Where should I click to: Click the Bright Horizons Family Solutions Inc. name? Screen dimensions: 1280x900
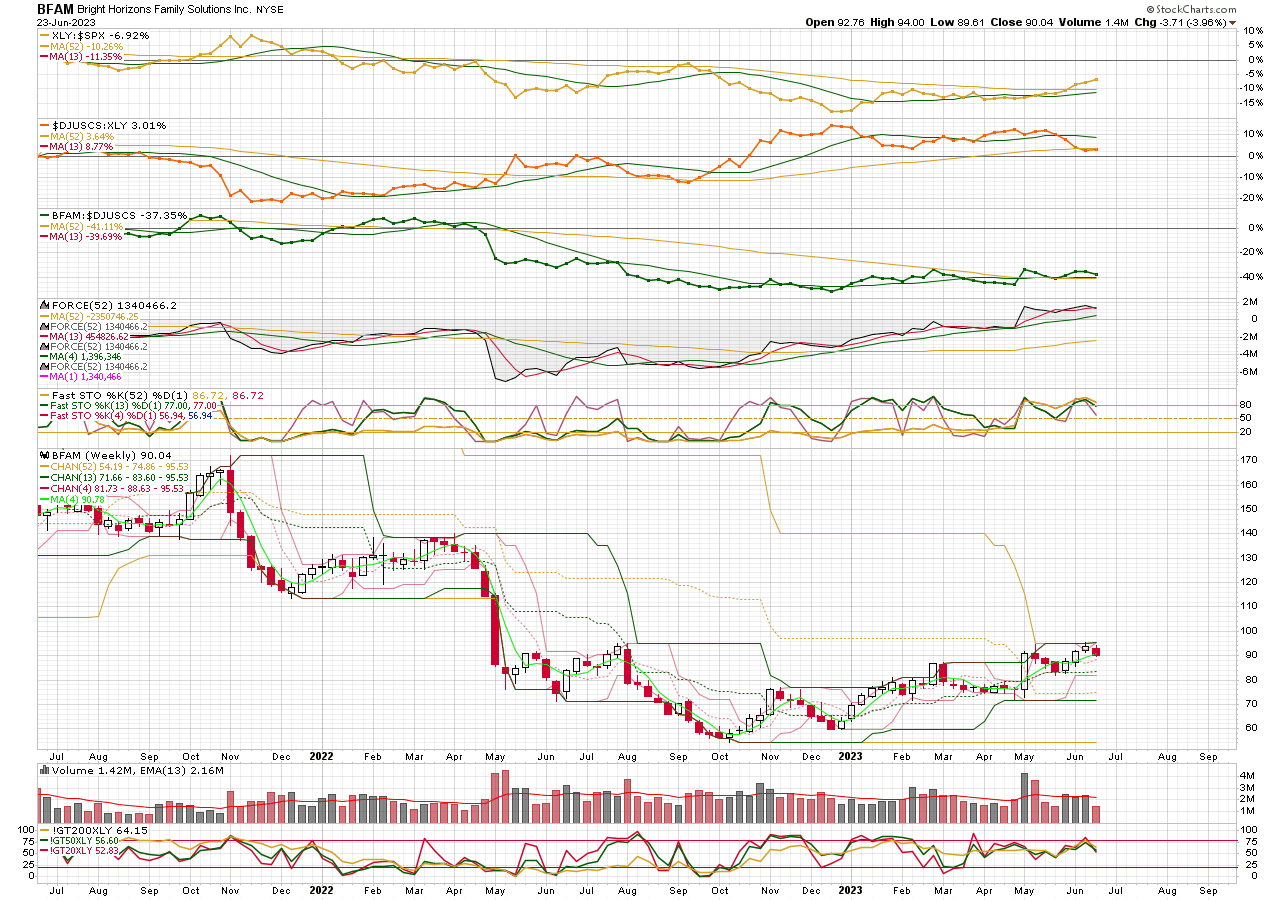coord(165,8)
